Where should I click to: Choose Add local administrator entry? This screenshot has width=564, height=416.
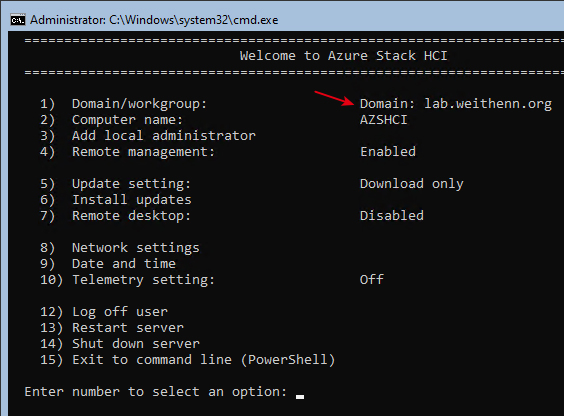[x=147, y=136]
